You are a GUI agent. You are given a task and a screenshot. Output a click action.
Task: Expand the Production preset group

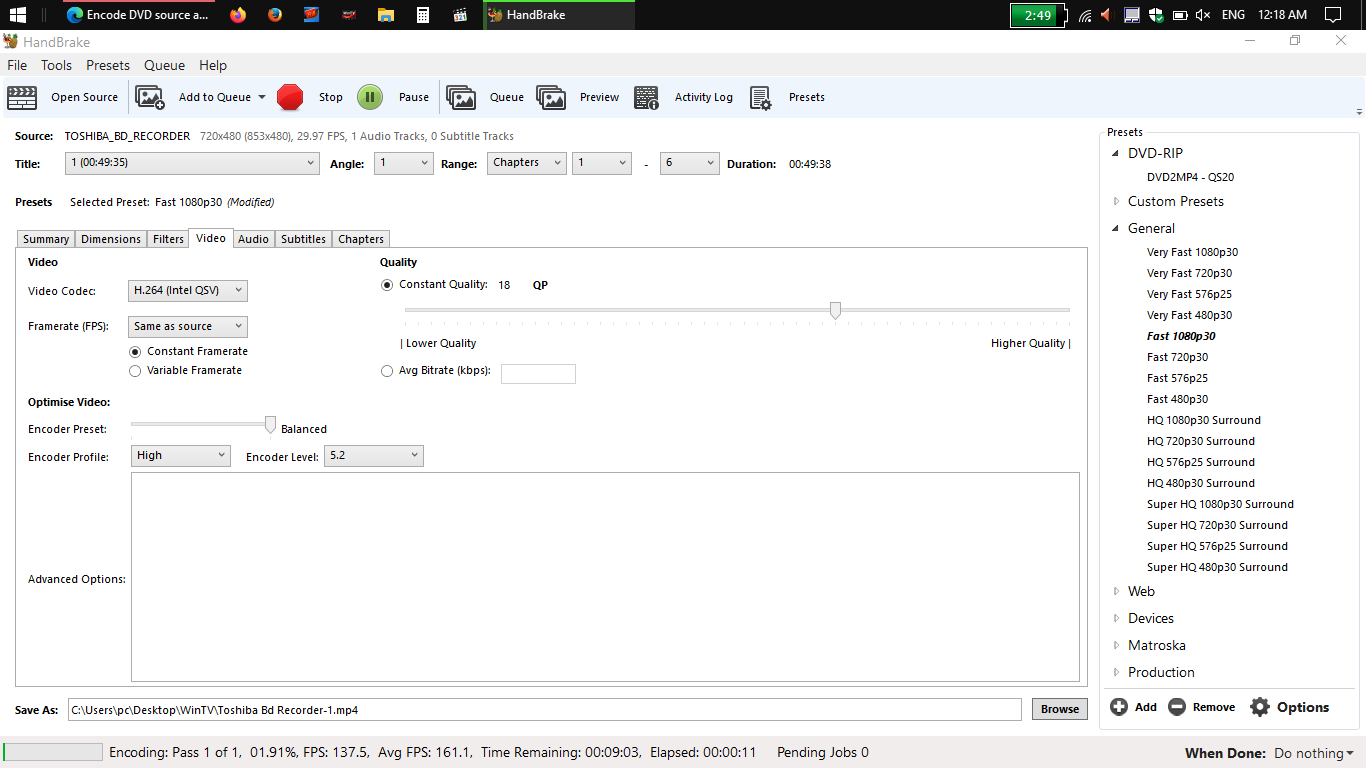click(x=1116, y=673)
